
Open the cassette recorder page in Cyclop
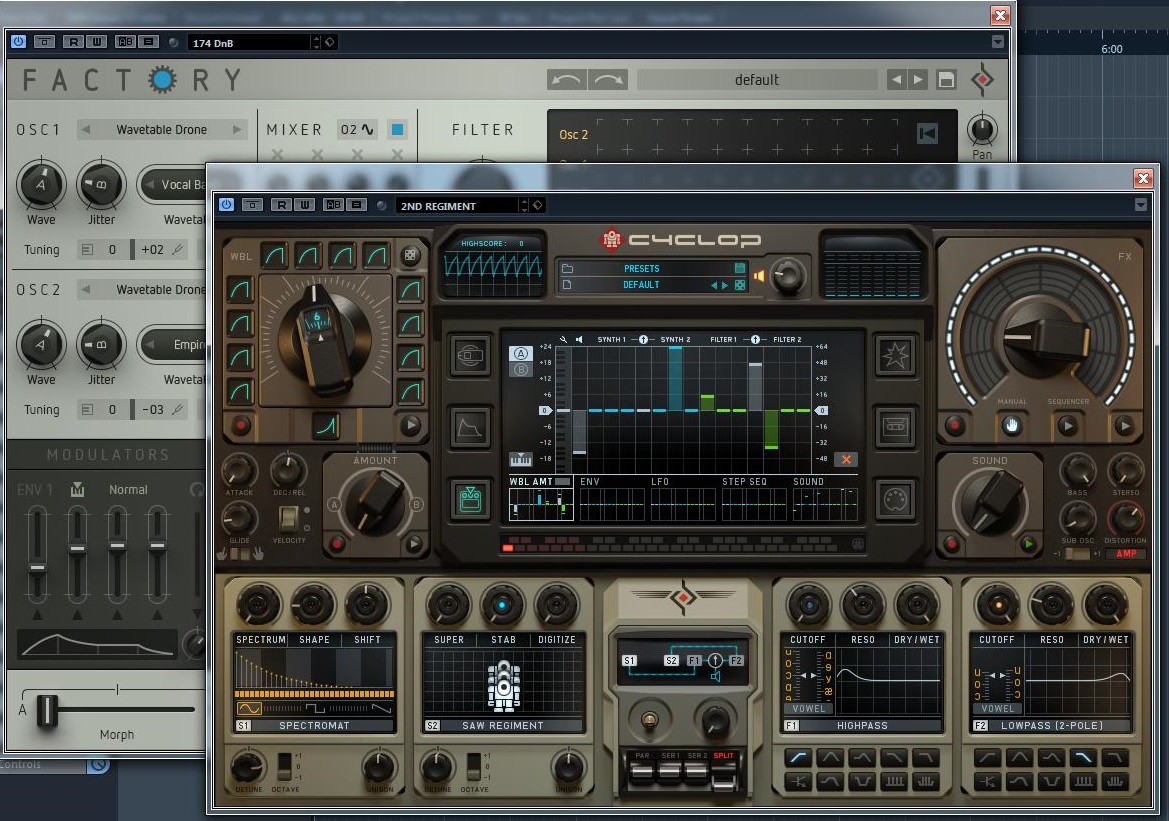tap(895, 427)
